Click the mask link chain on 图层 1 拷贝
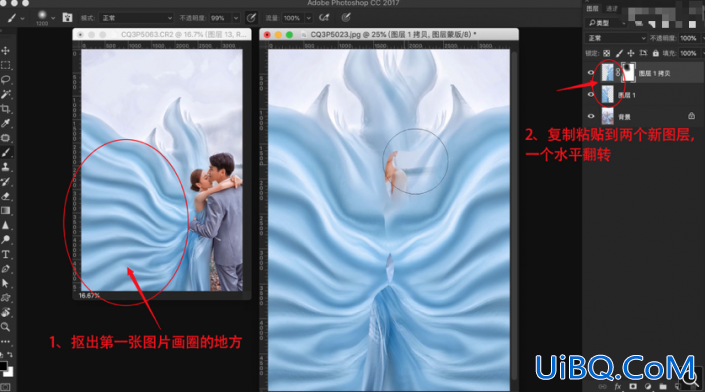 coord(618,72)
